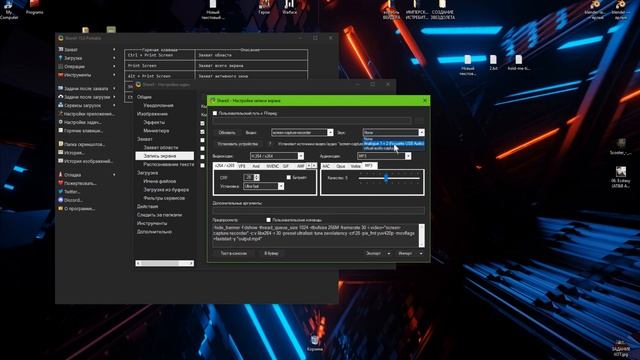Image resolution: width=640 pixels, height=360 pixels.
Task: Click the question mark help button
Action: point(270,144)
